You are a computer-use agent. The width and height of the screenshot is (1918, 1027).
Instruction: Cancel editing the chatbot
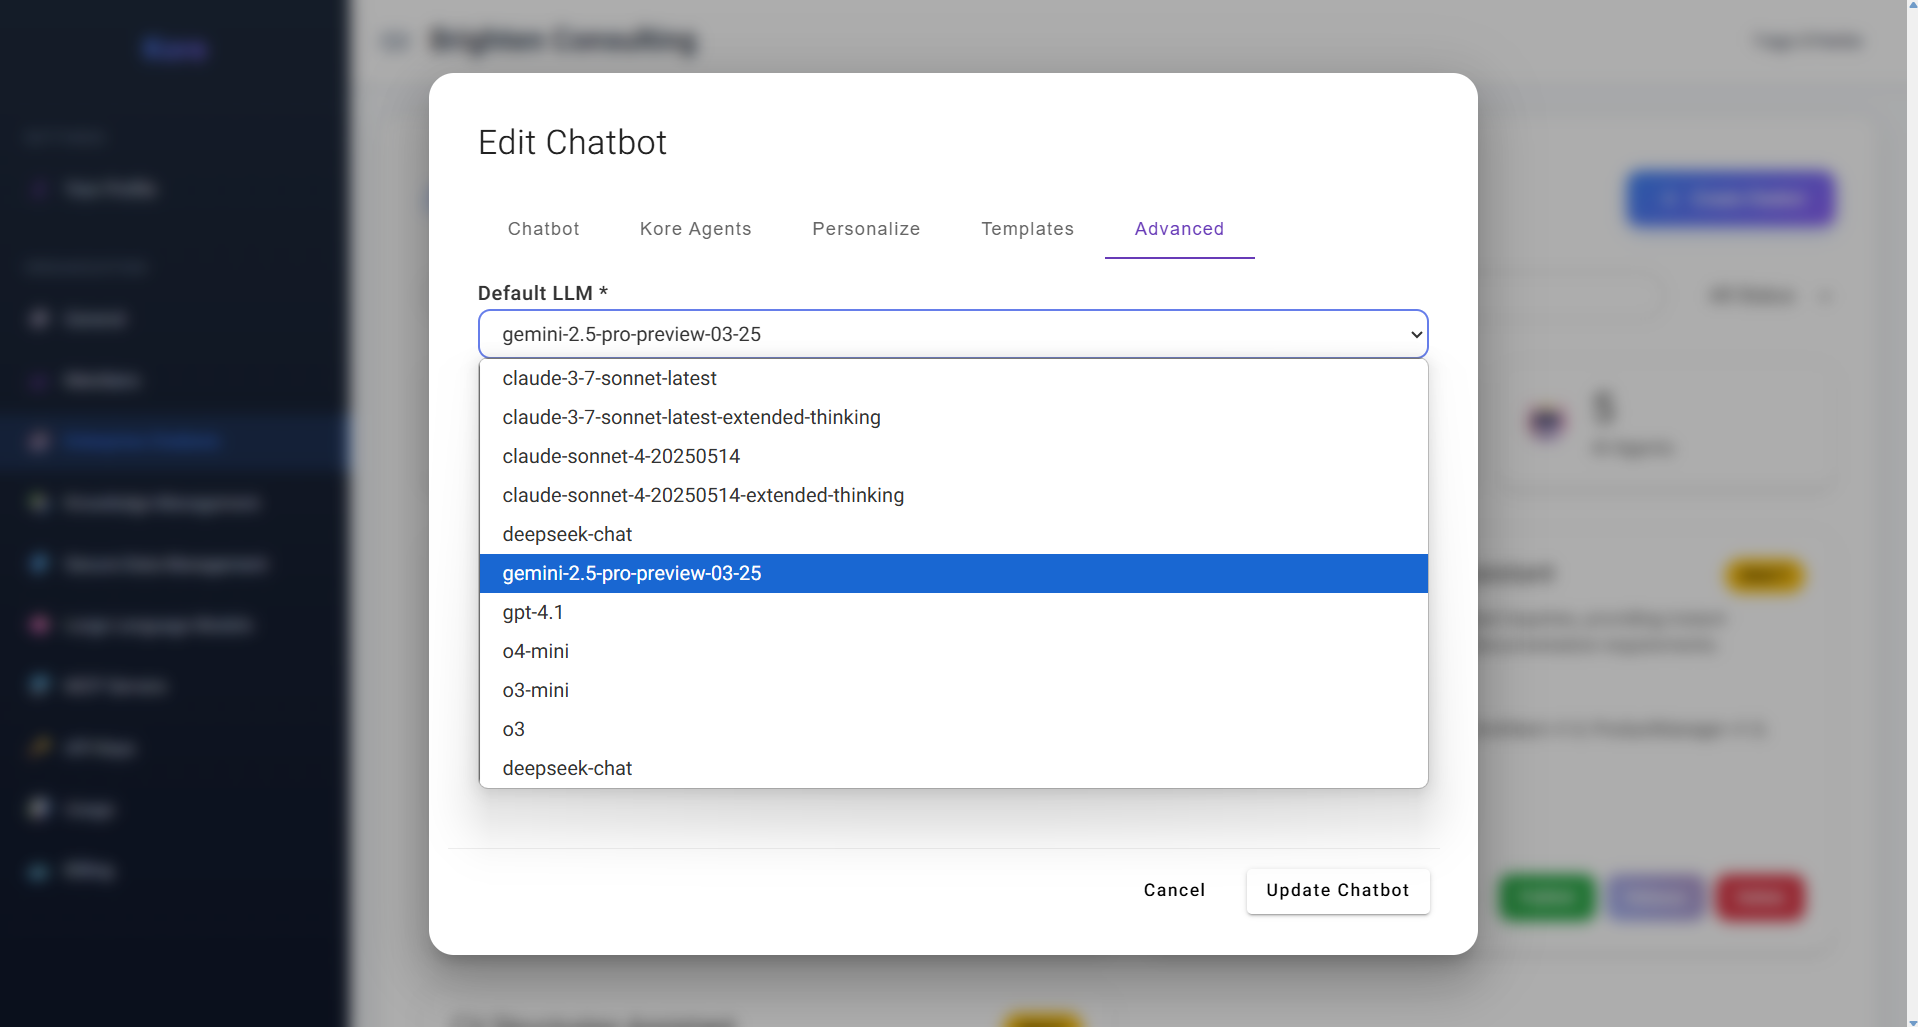(1174, 890)
